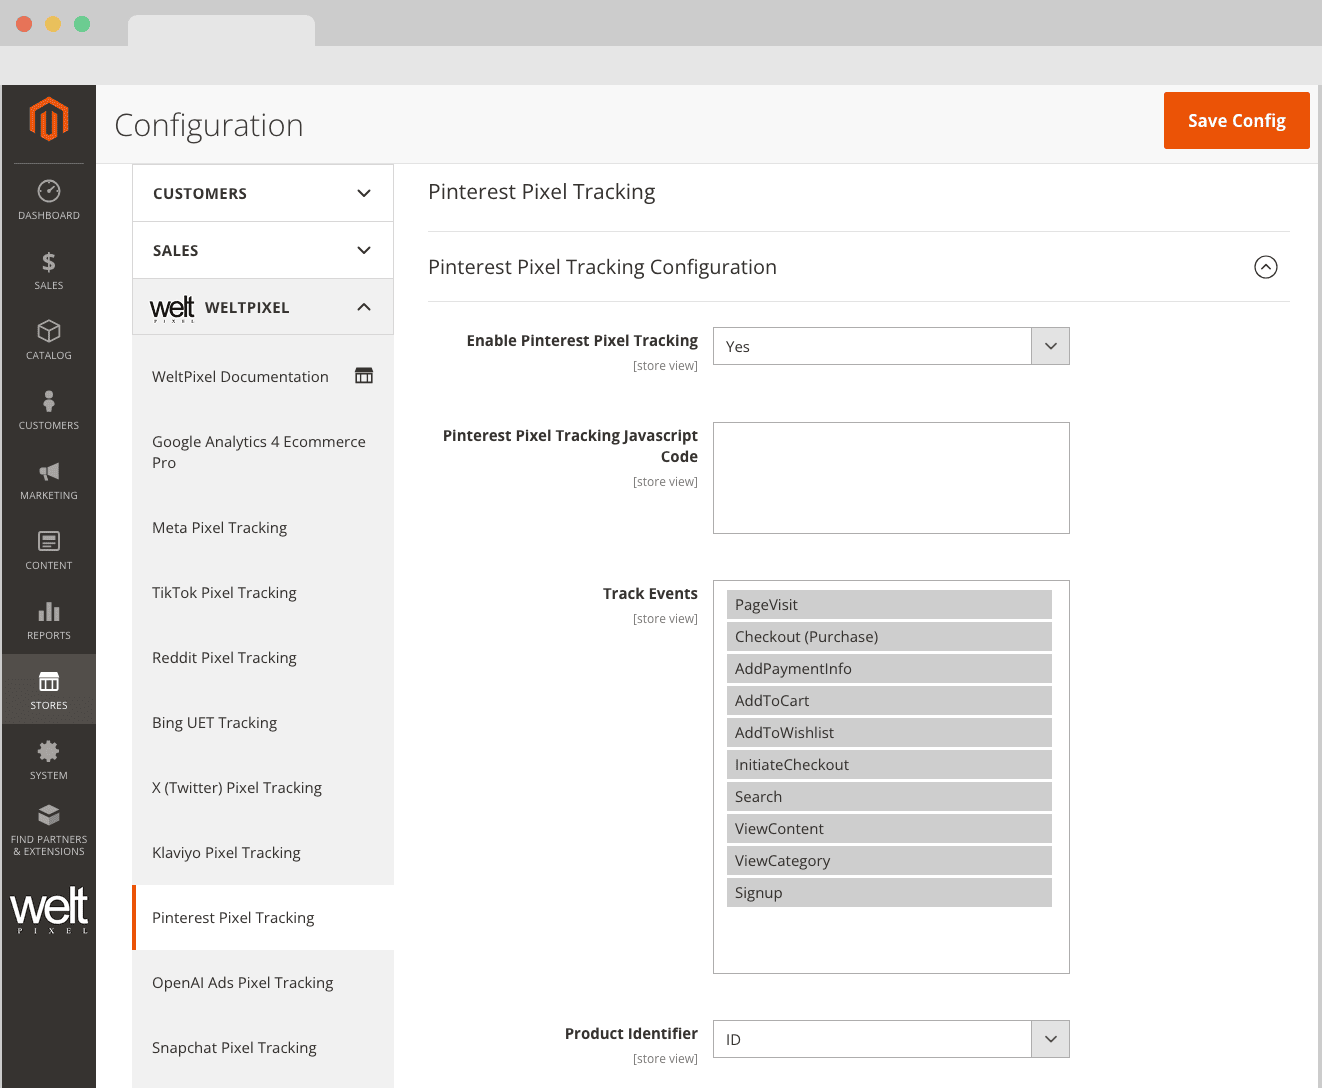Open the Stores storefront icon
Screen dimensions: 1322x1088
click(49, 681)
